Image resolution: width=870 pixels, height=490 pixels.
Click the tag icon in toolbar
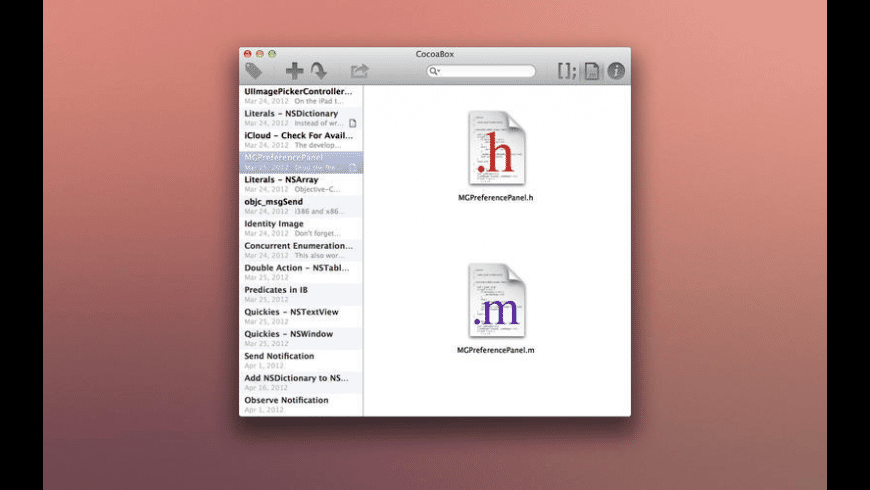[x=254, y=70]
